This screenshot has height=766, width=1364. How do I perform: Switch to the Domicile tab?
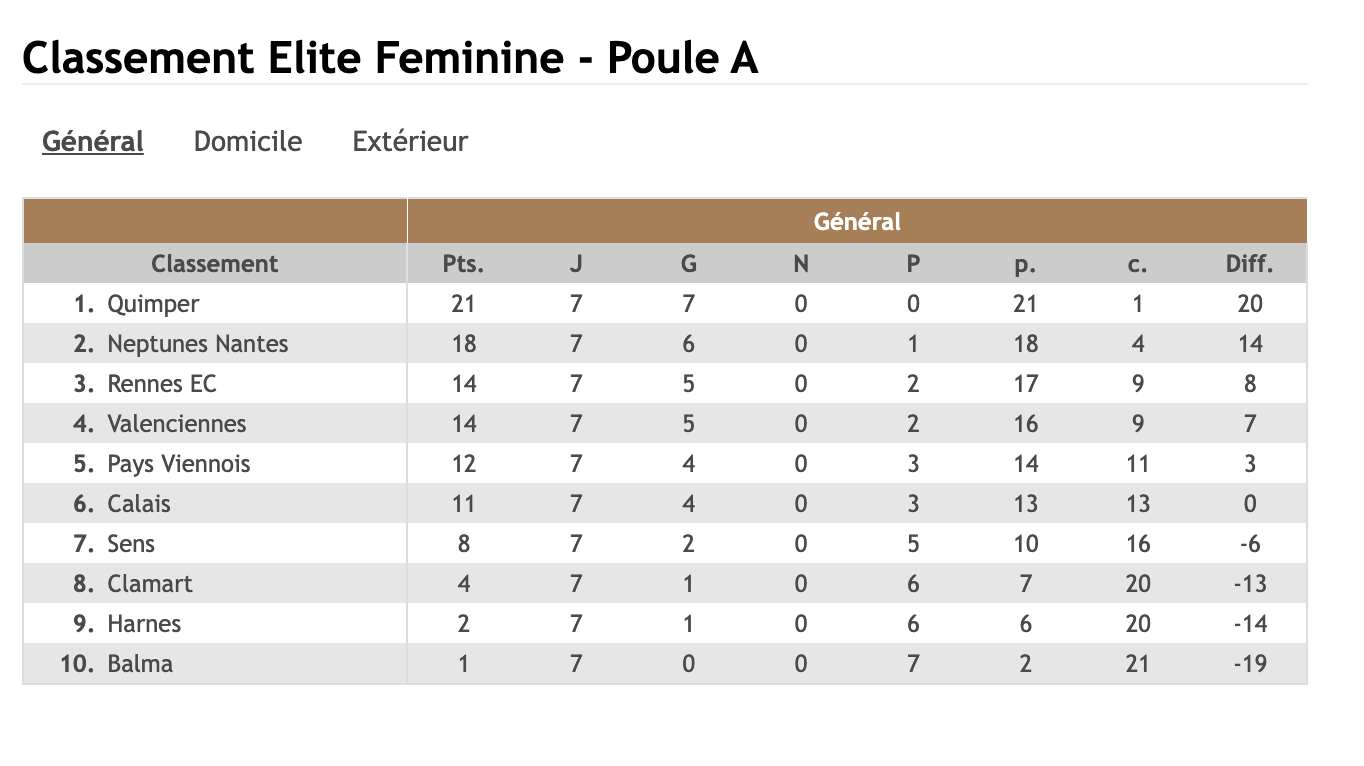click(247, 142)
